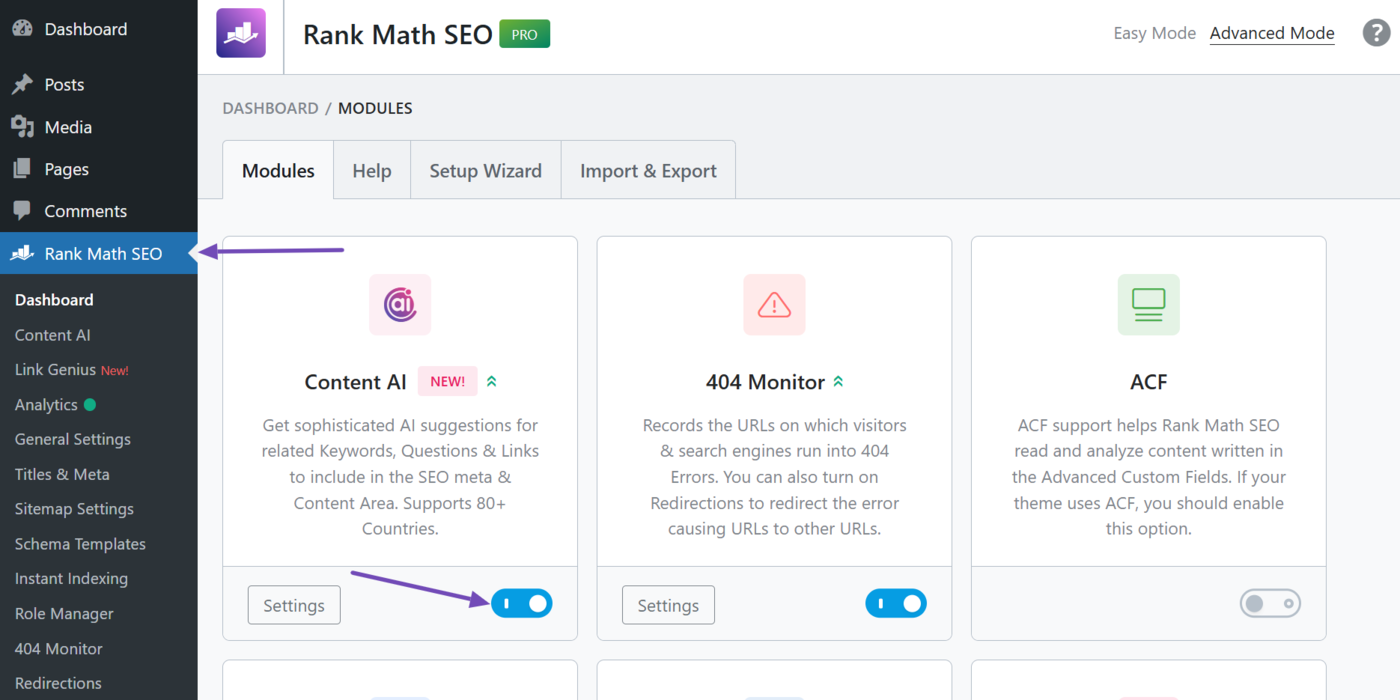
Task: Open Rank Math Dashboard submenu
Action: click(x=54, y=300)
